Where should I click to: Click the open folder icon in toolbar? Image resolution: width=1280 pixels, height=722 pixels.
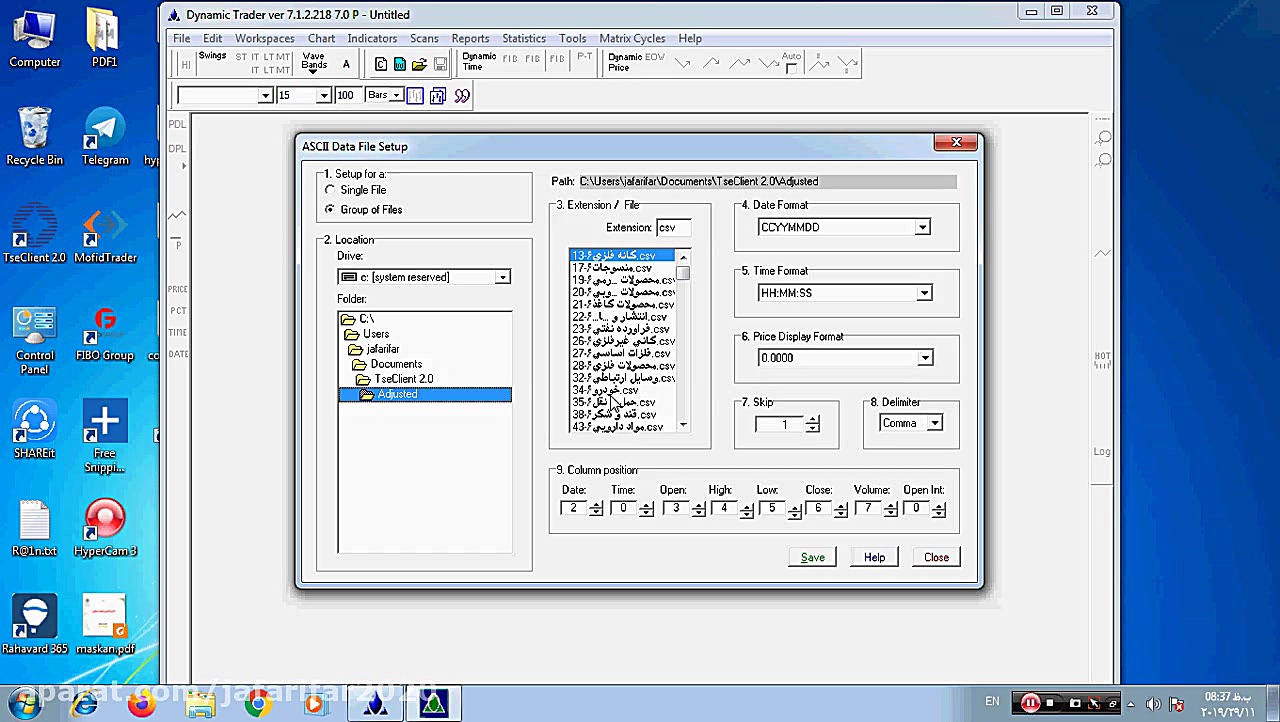click(x=420, y=64)
